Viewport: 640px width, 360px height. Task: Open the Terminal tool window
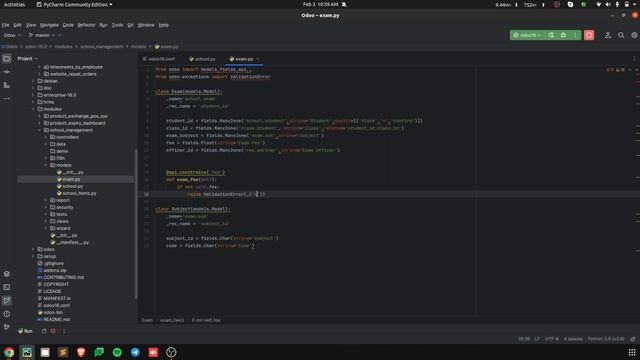coord(7,287)
